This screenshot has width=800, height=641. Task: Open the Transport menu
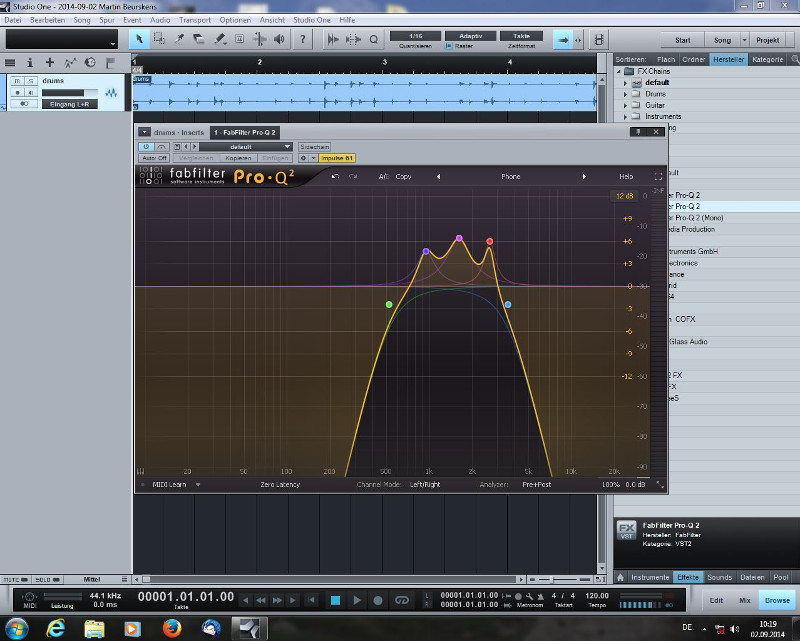point(194,20)
